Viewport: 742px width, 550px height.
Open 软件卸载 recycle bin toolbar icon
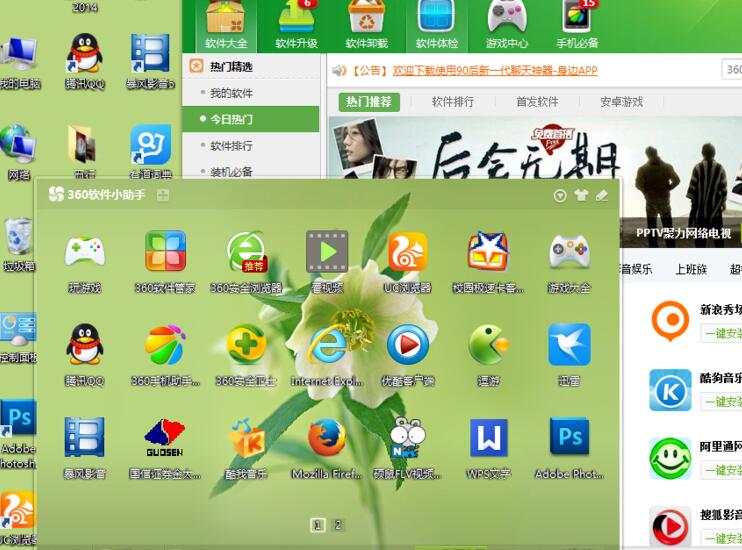[367, 25]
